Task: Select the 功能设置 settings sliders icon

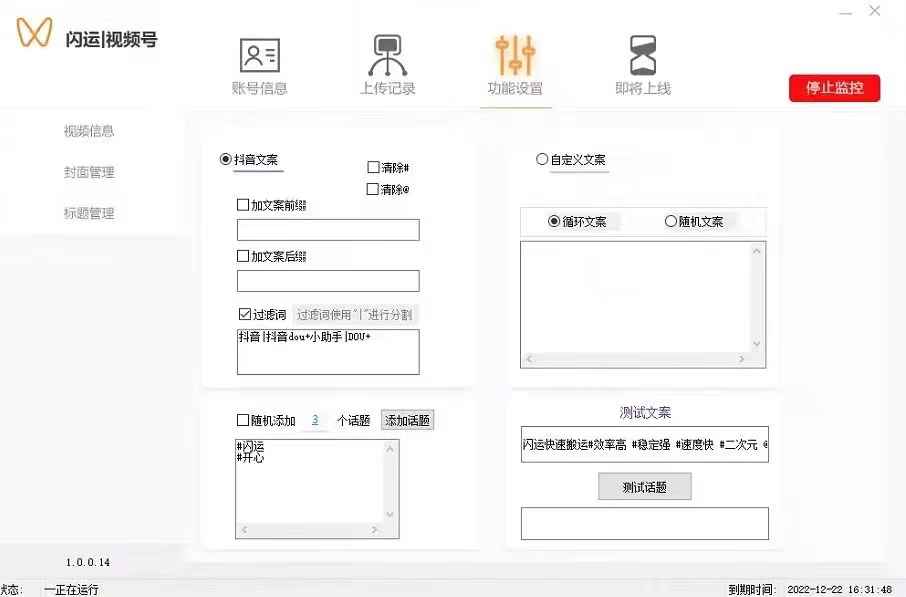Action: pyautogui.click(x=514, y=55)
